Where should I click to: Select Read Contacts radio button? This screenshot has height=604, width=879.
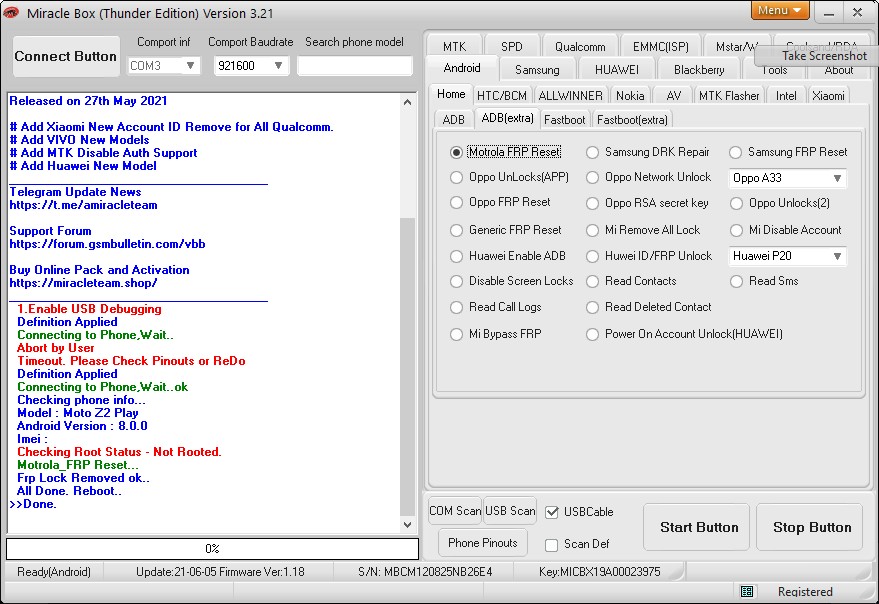(593, 281)
